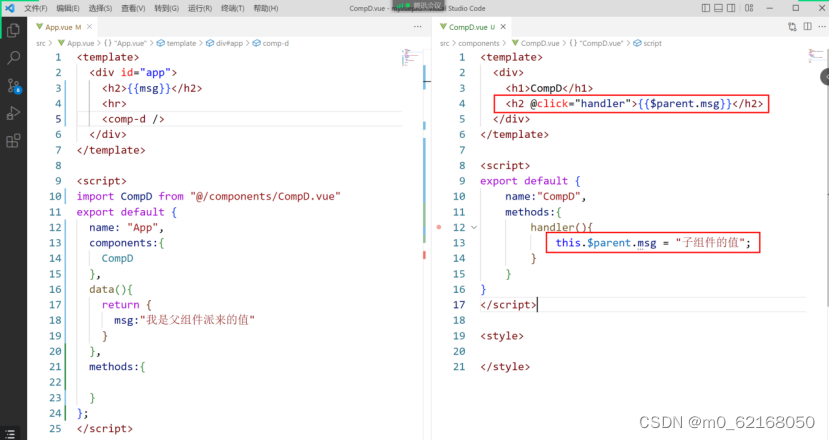
Task: Select the {} "App.vue" breadcrumb
Action: pyautogui.click(x=125, y=43)
